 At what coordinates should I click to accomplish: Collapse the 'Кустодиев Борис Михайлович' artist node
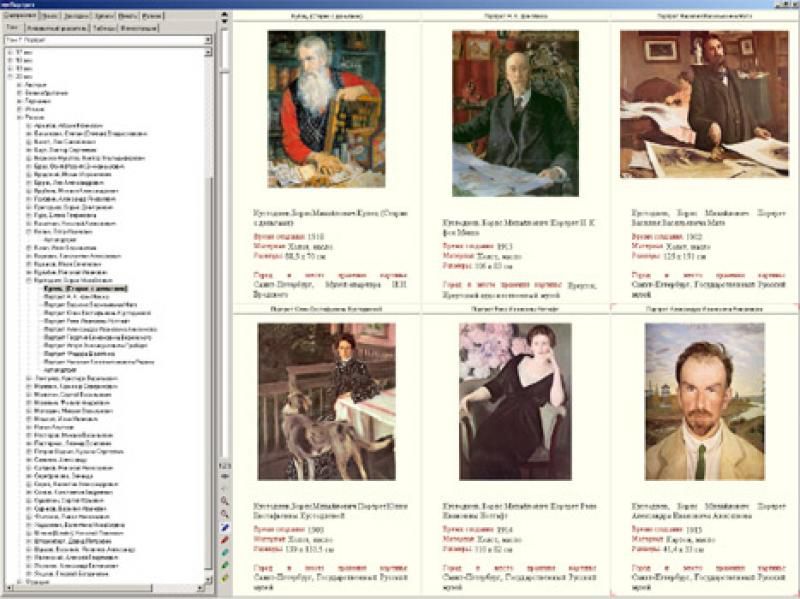pyautogui.click(x=27, y=281)
